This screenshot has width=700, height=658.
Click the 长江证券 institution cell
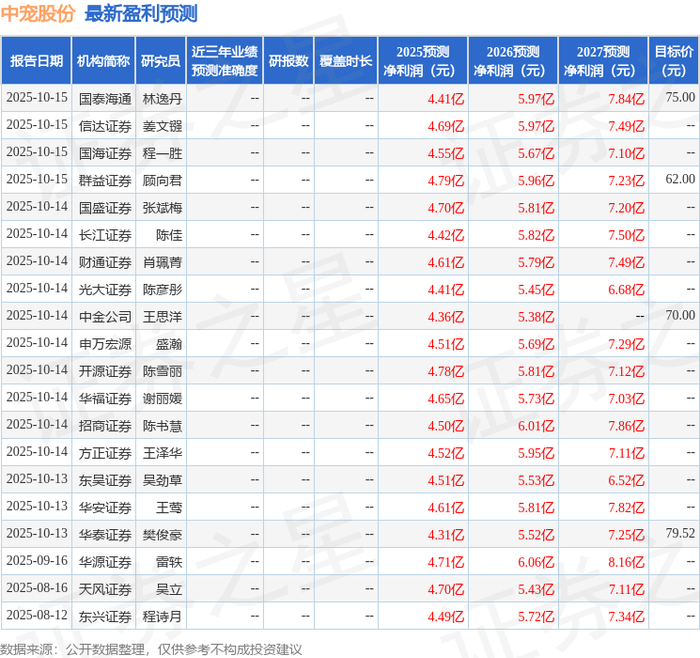click(105, 235)
